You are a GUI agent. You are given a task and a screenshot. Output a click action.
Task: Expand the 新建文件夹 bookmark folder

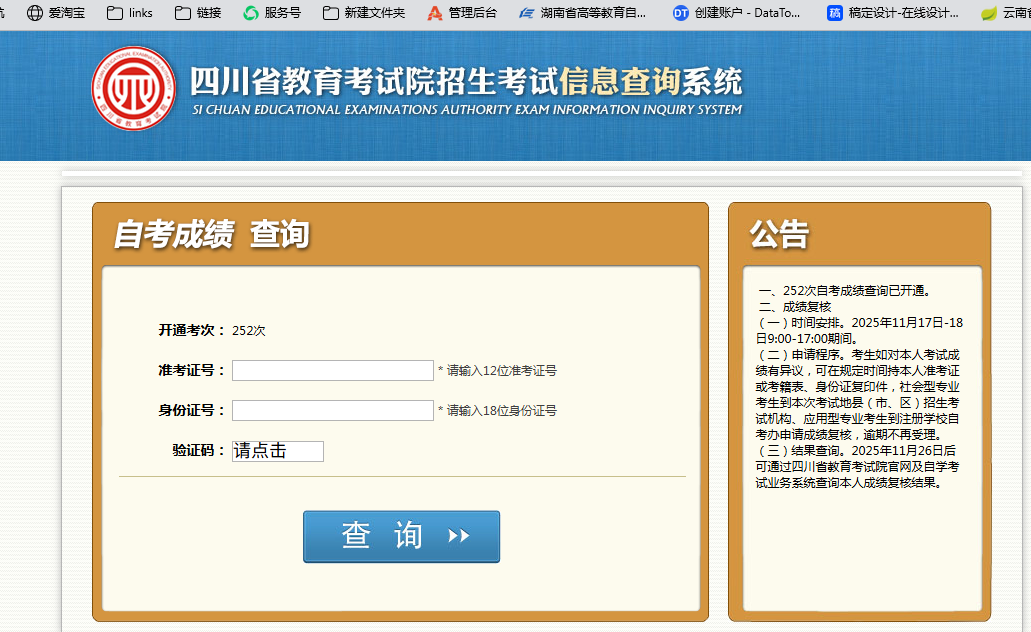[x=364, y=13]
